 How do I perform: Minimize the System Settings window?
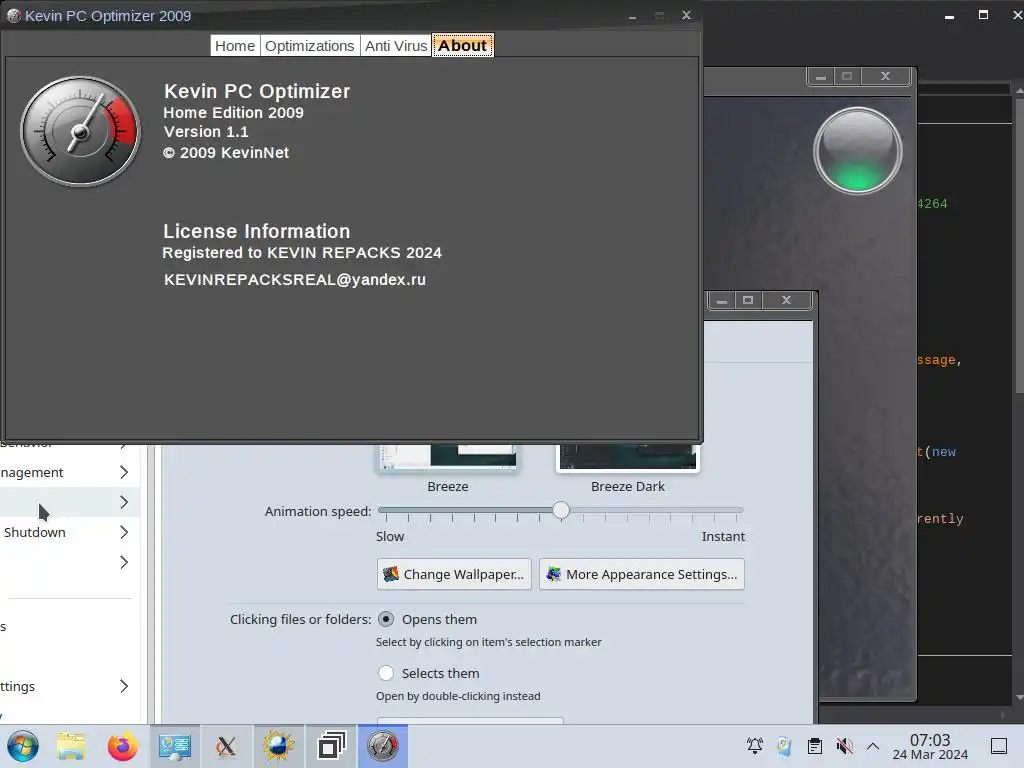pyautogui.click(x=722, y=300)
